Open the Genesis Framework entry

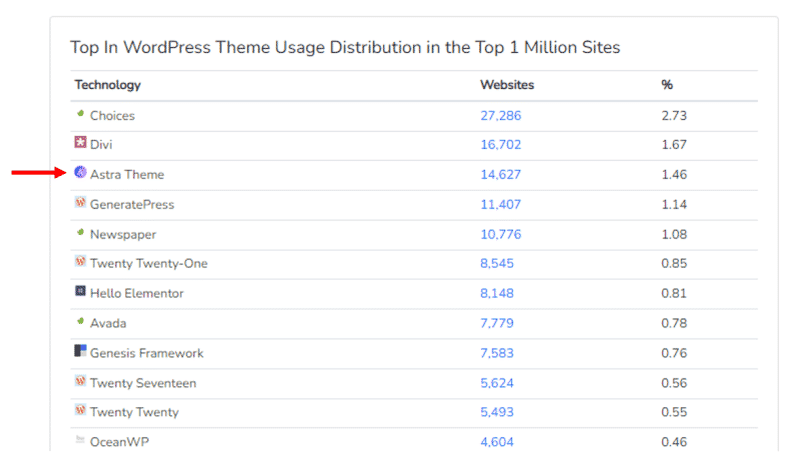click(147, 353)
